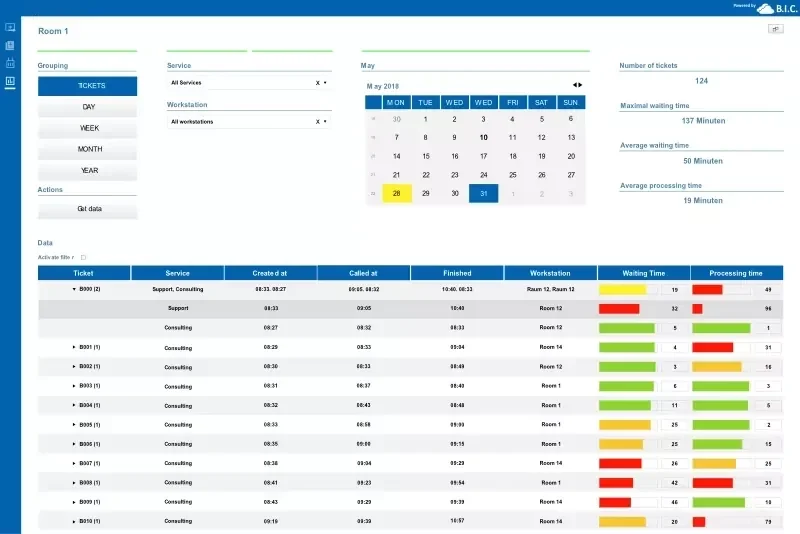Select WEEK grouping
The width and height of the screenshot is (800, 534).
(x=88, y=128)
